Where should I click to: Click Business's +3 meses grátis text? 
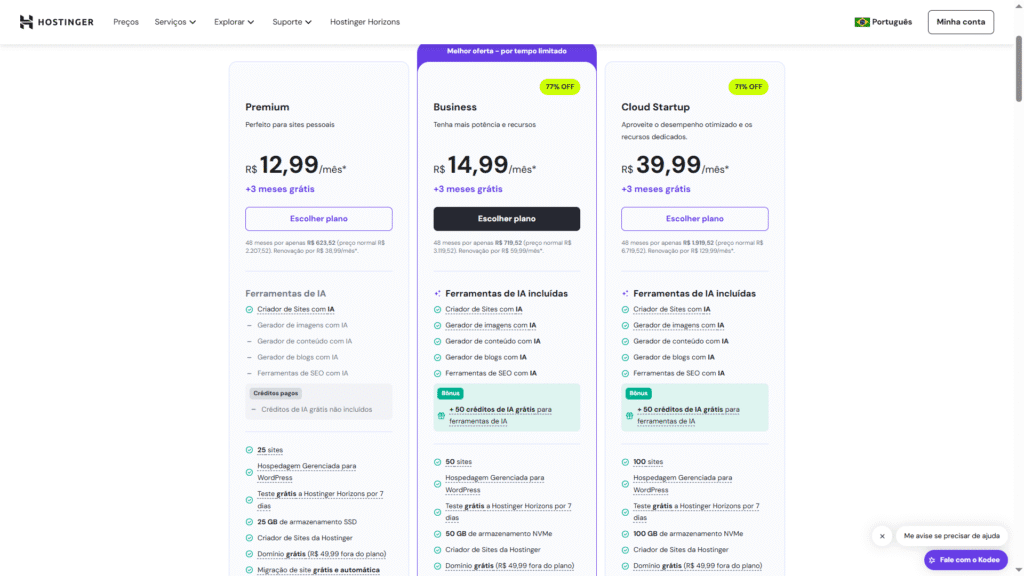[468, 189]
